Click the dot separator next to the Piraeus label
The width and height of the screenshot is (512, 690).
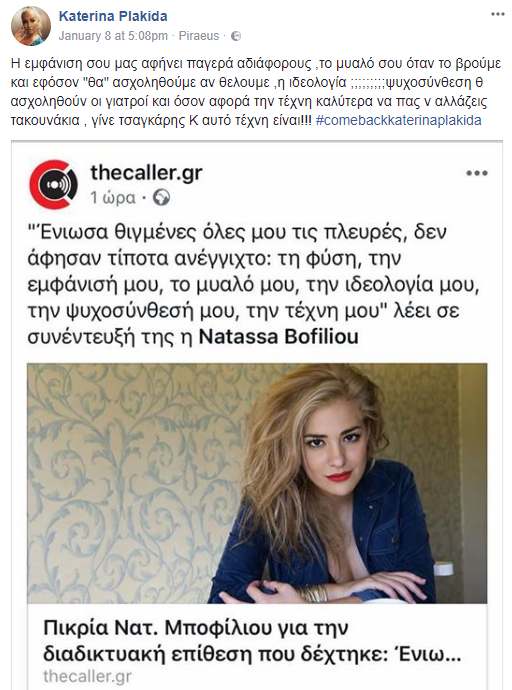click(225, 36)
